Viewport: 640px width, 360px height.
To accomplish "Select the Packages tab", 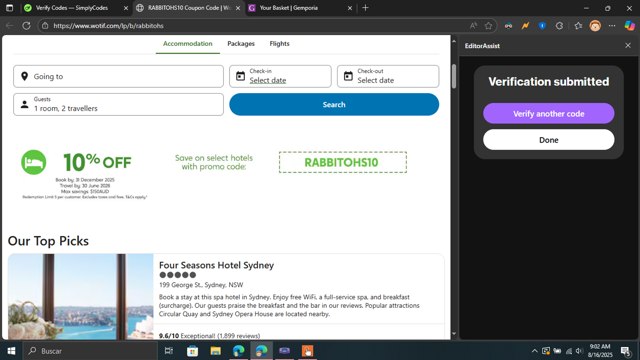I will pos(241,44).
